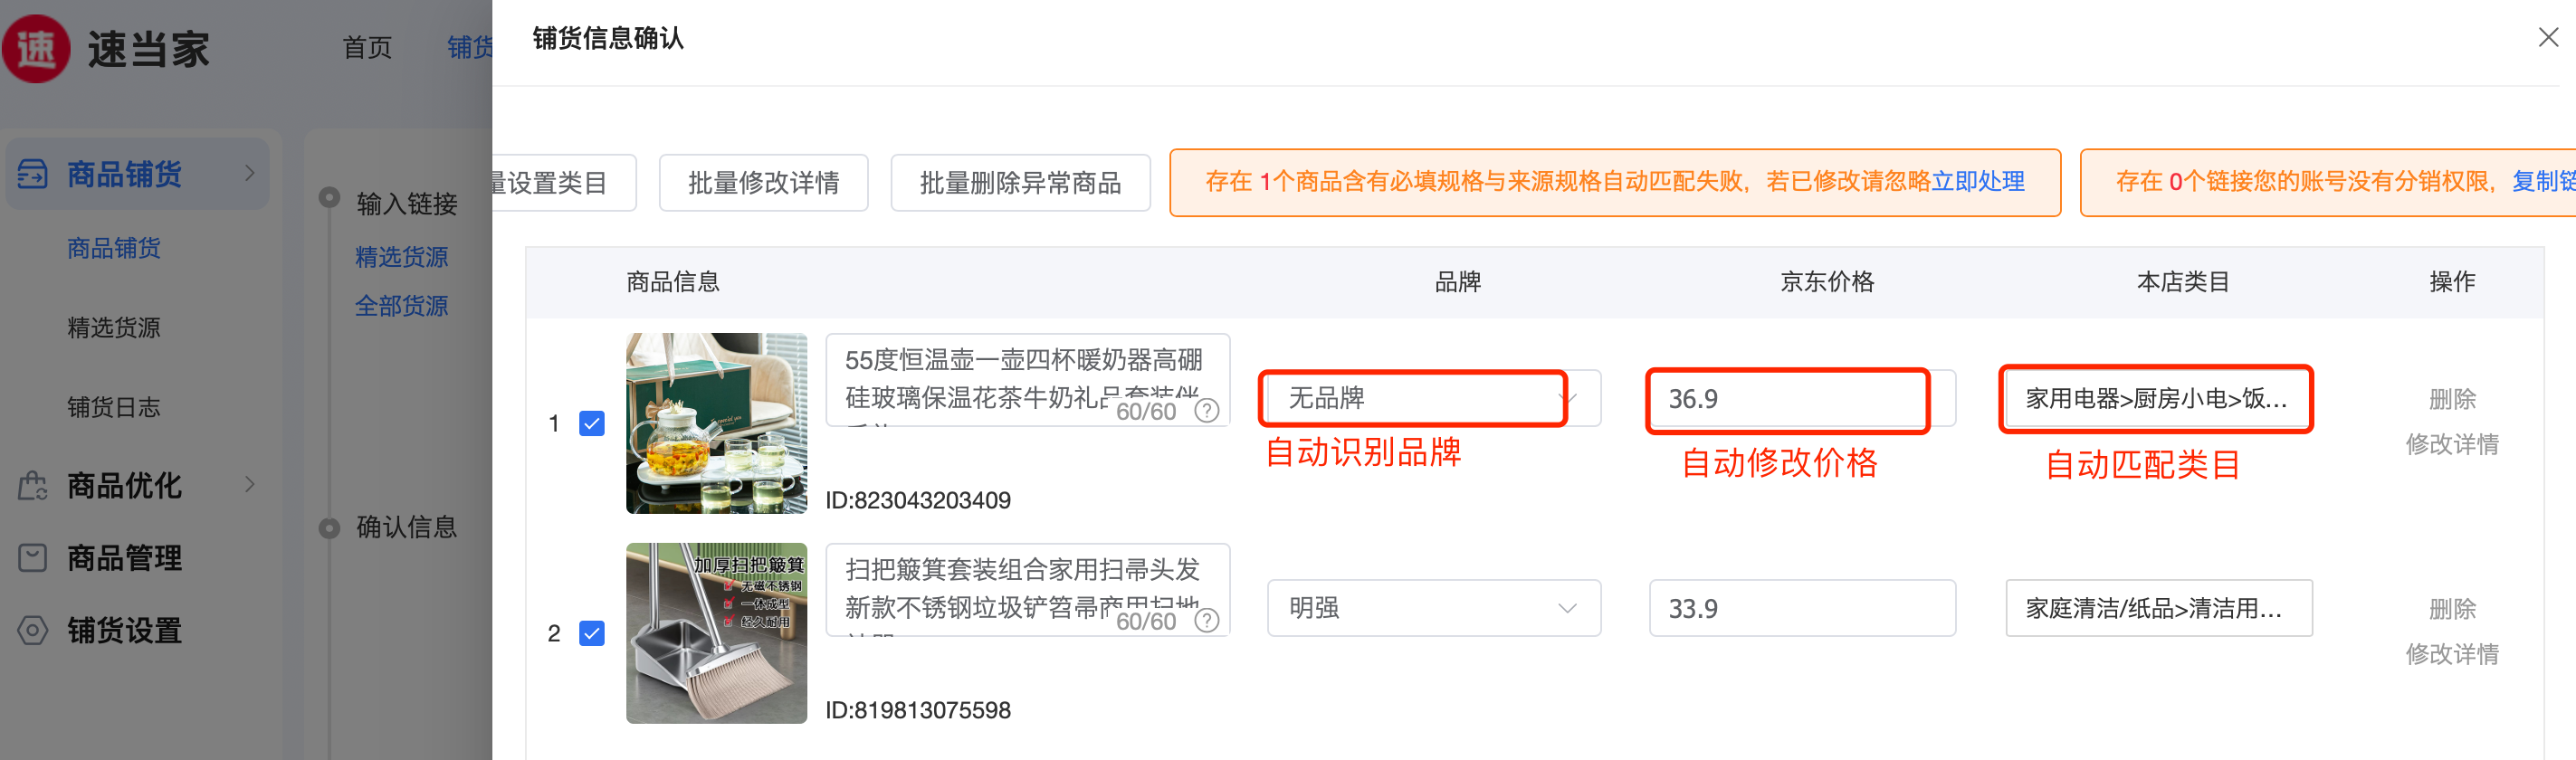Click the 33.9 JD price field
Viewport: 2576px width, 760px height.
(x=1801, y=608)
